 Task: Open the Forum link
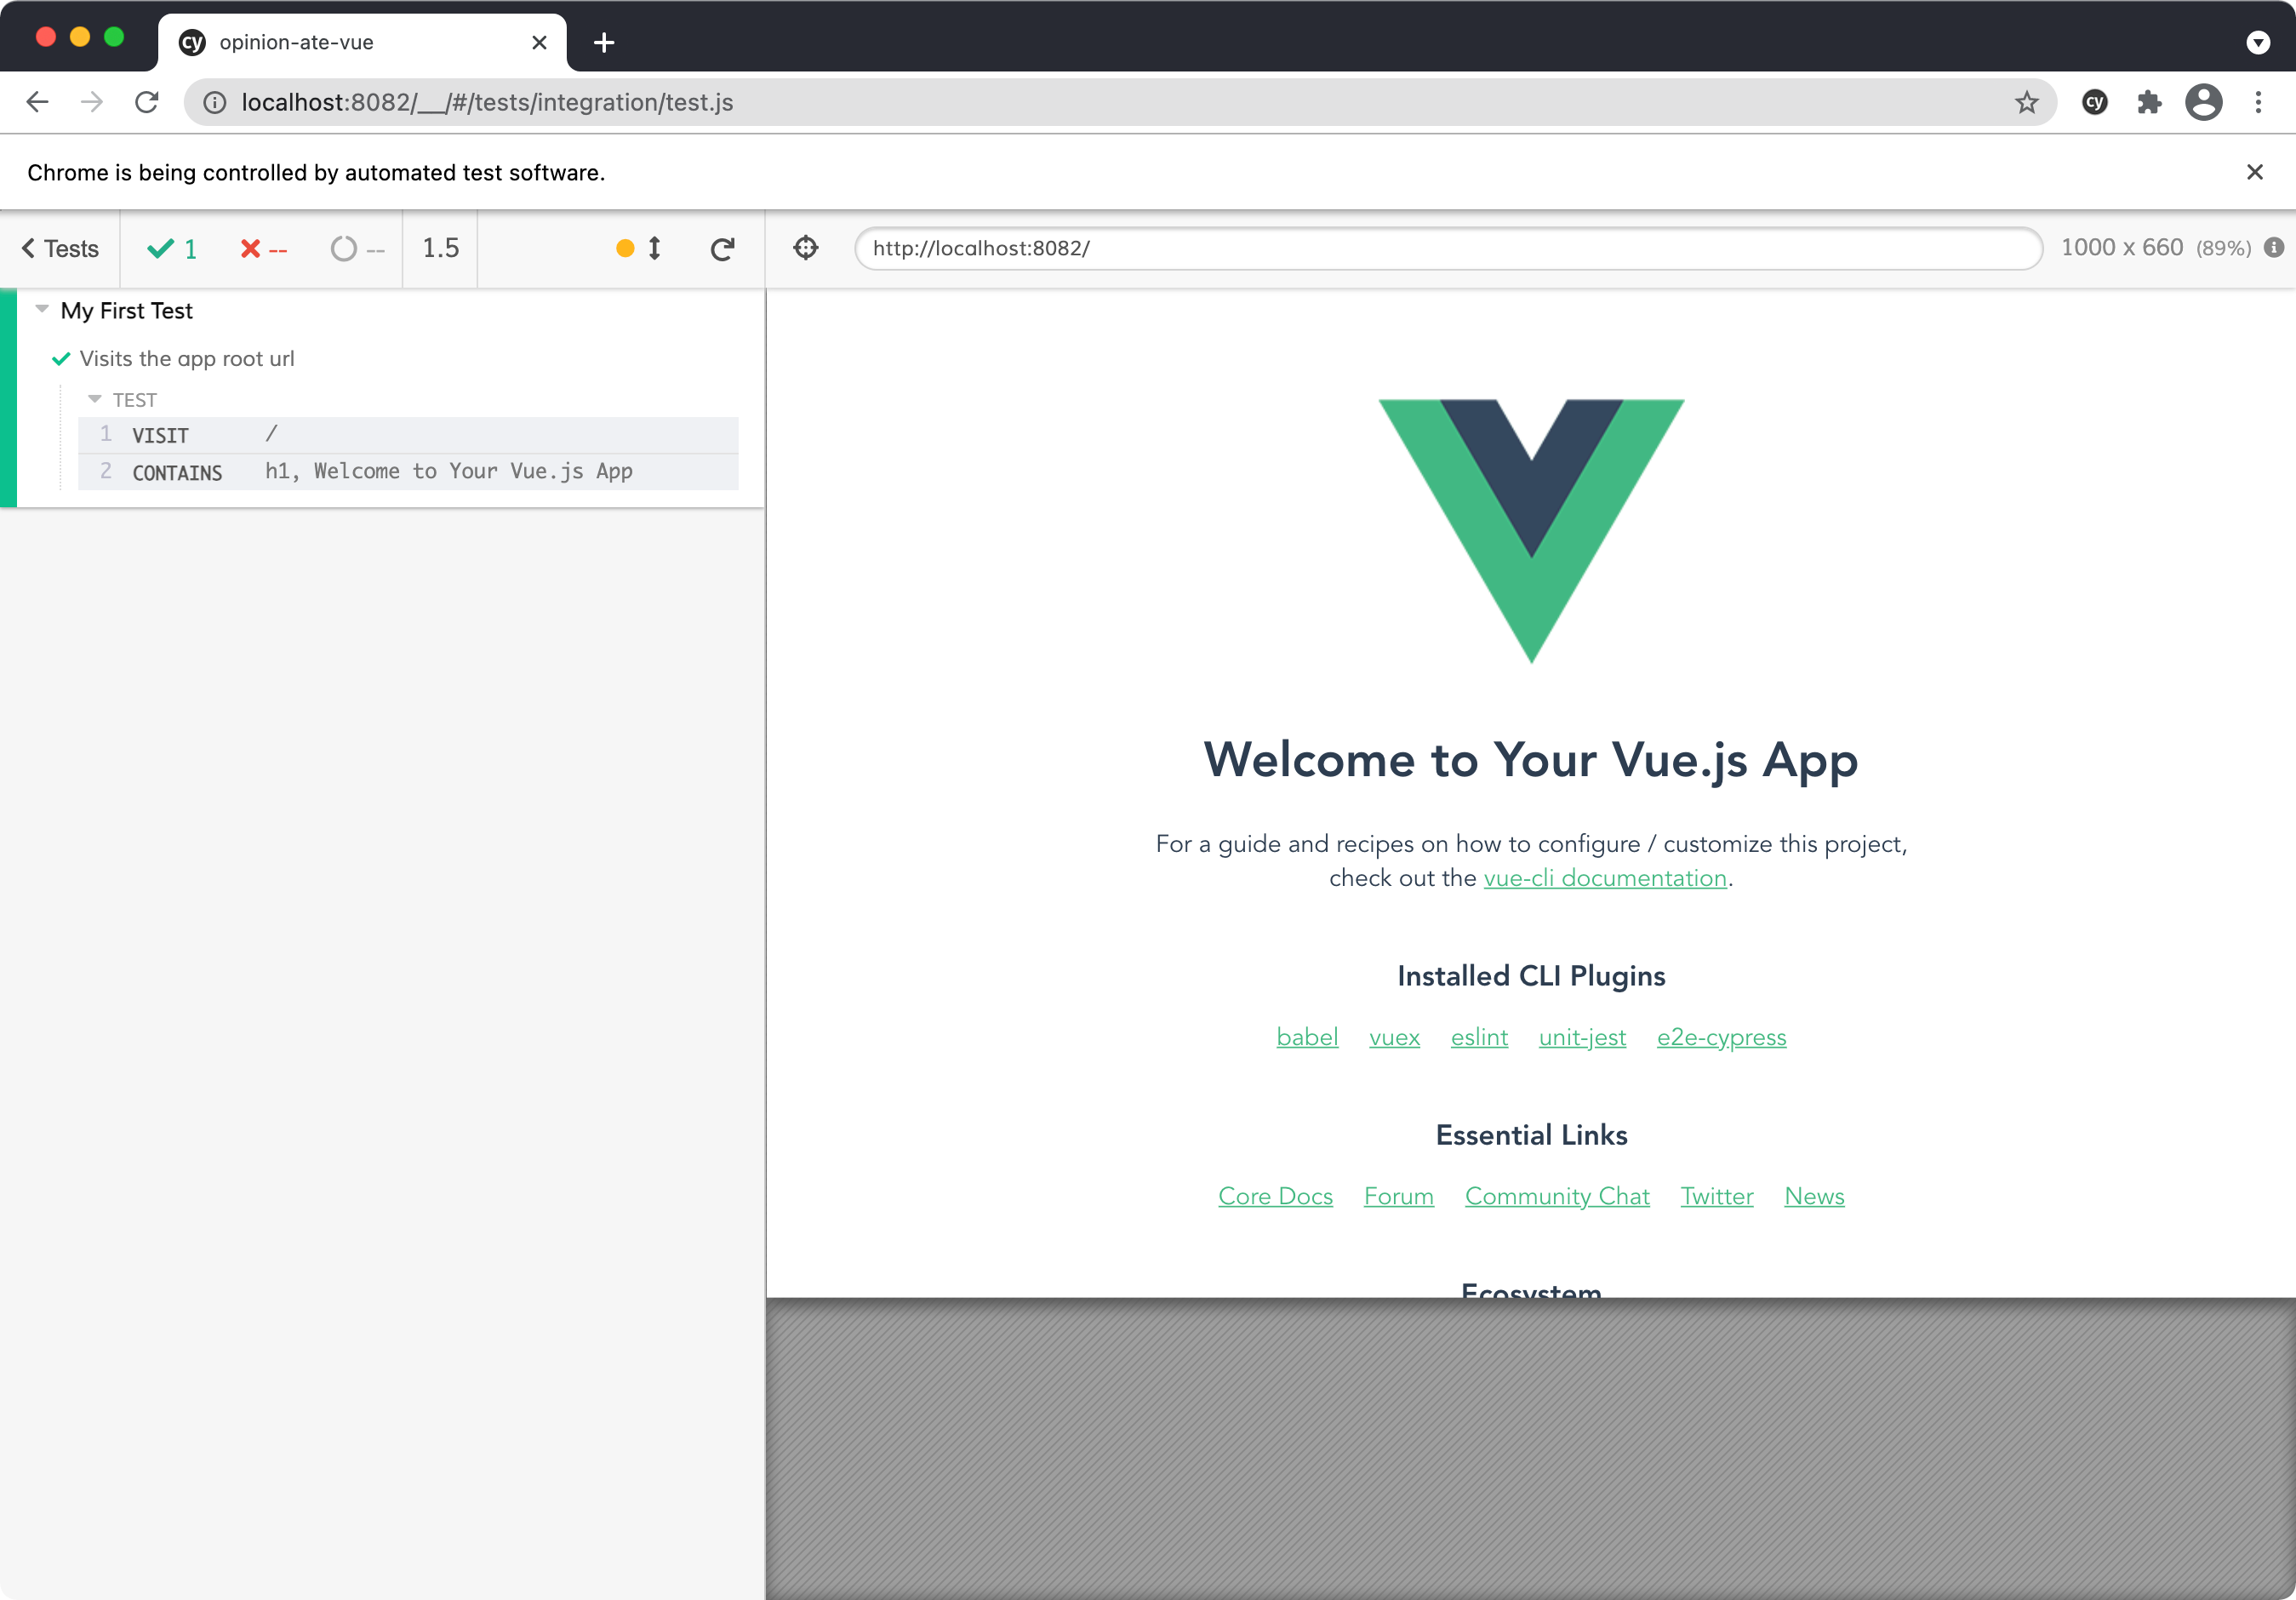(1398, 1196)
